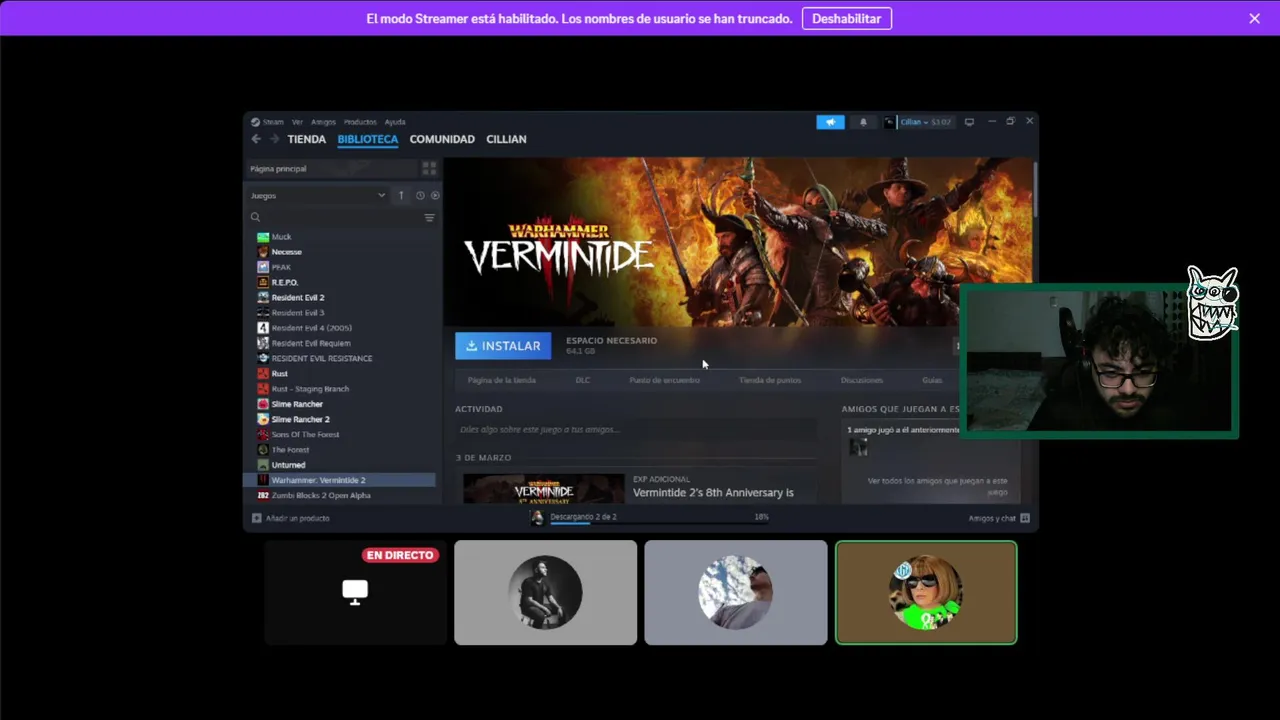Open Página de la tienda link
This screenshot has width=1280, height=720.
tap(502, 380)
